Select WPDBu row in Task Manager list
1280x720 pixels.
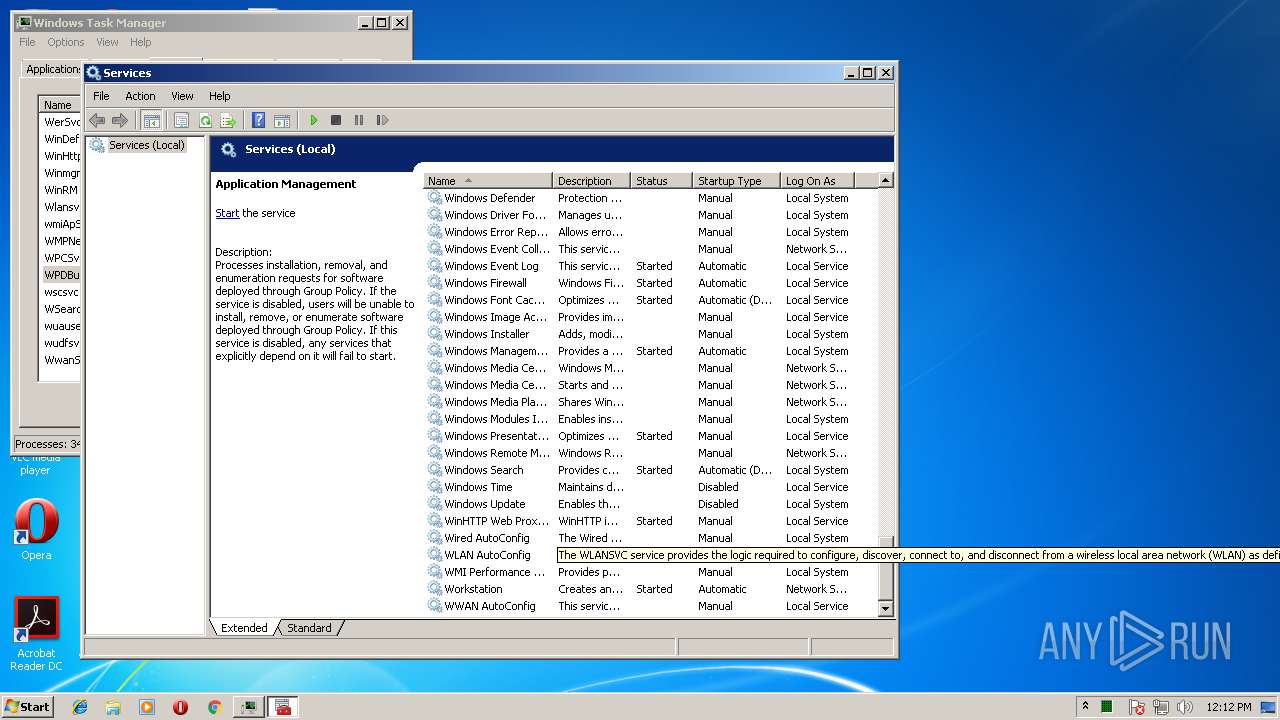[61, 275]
